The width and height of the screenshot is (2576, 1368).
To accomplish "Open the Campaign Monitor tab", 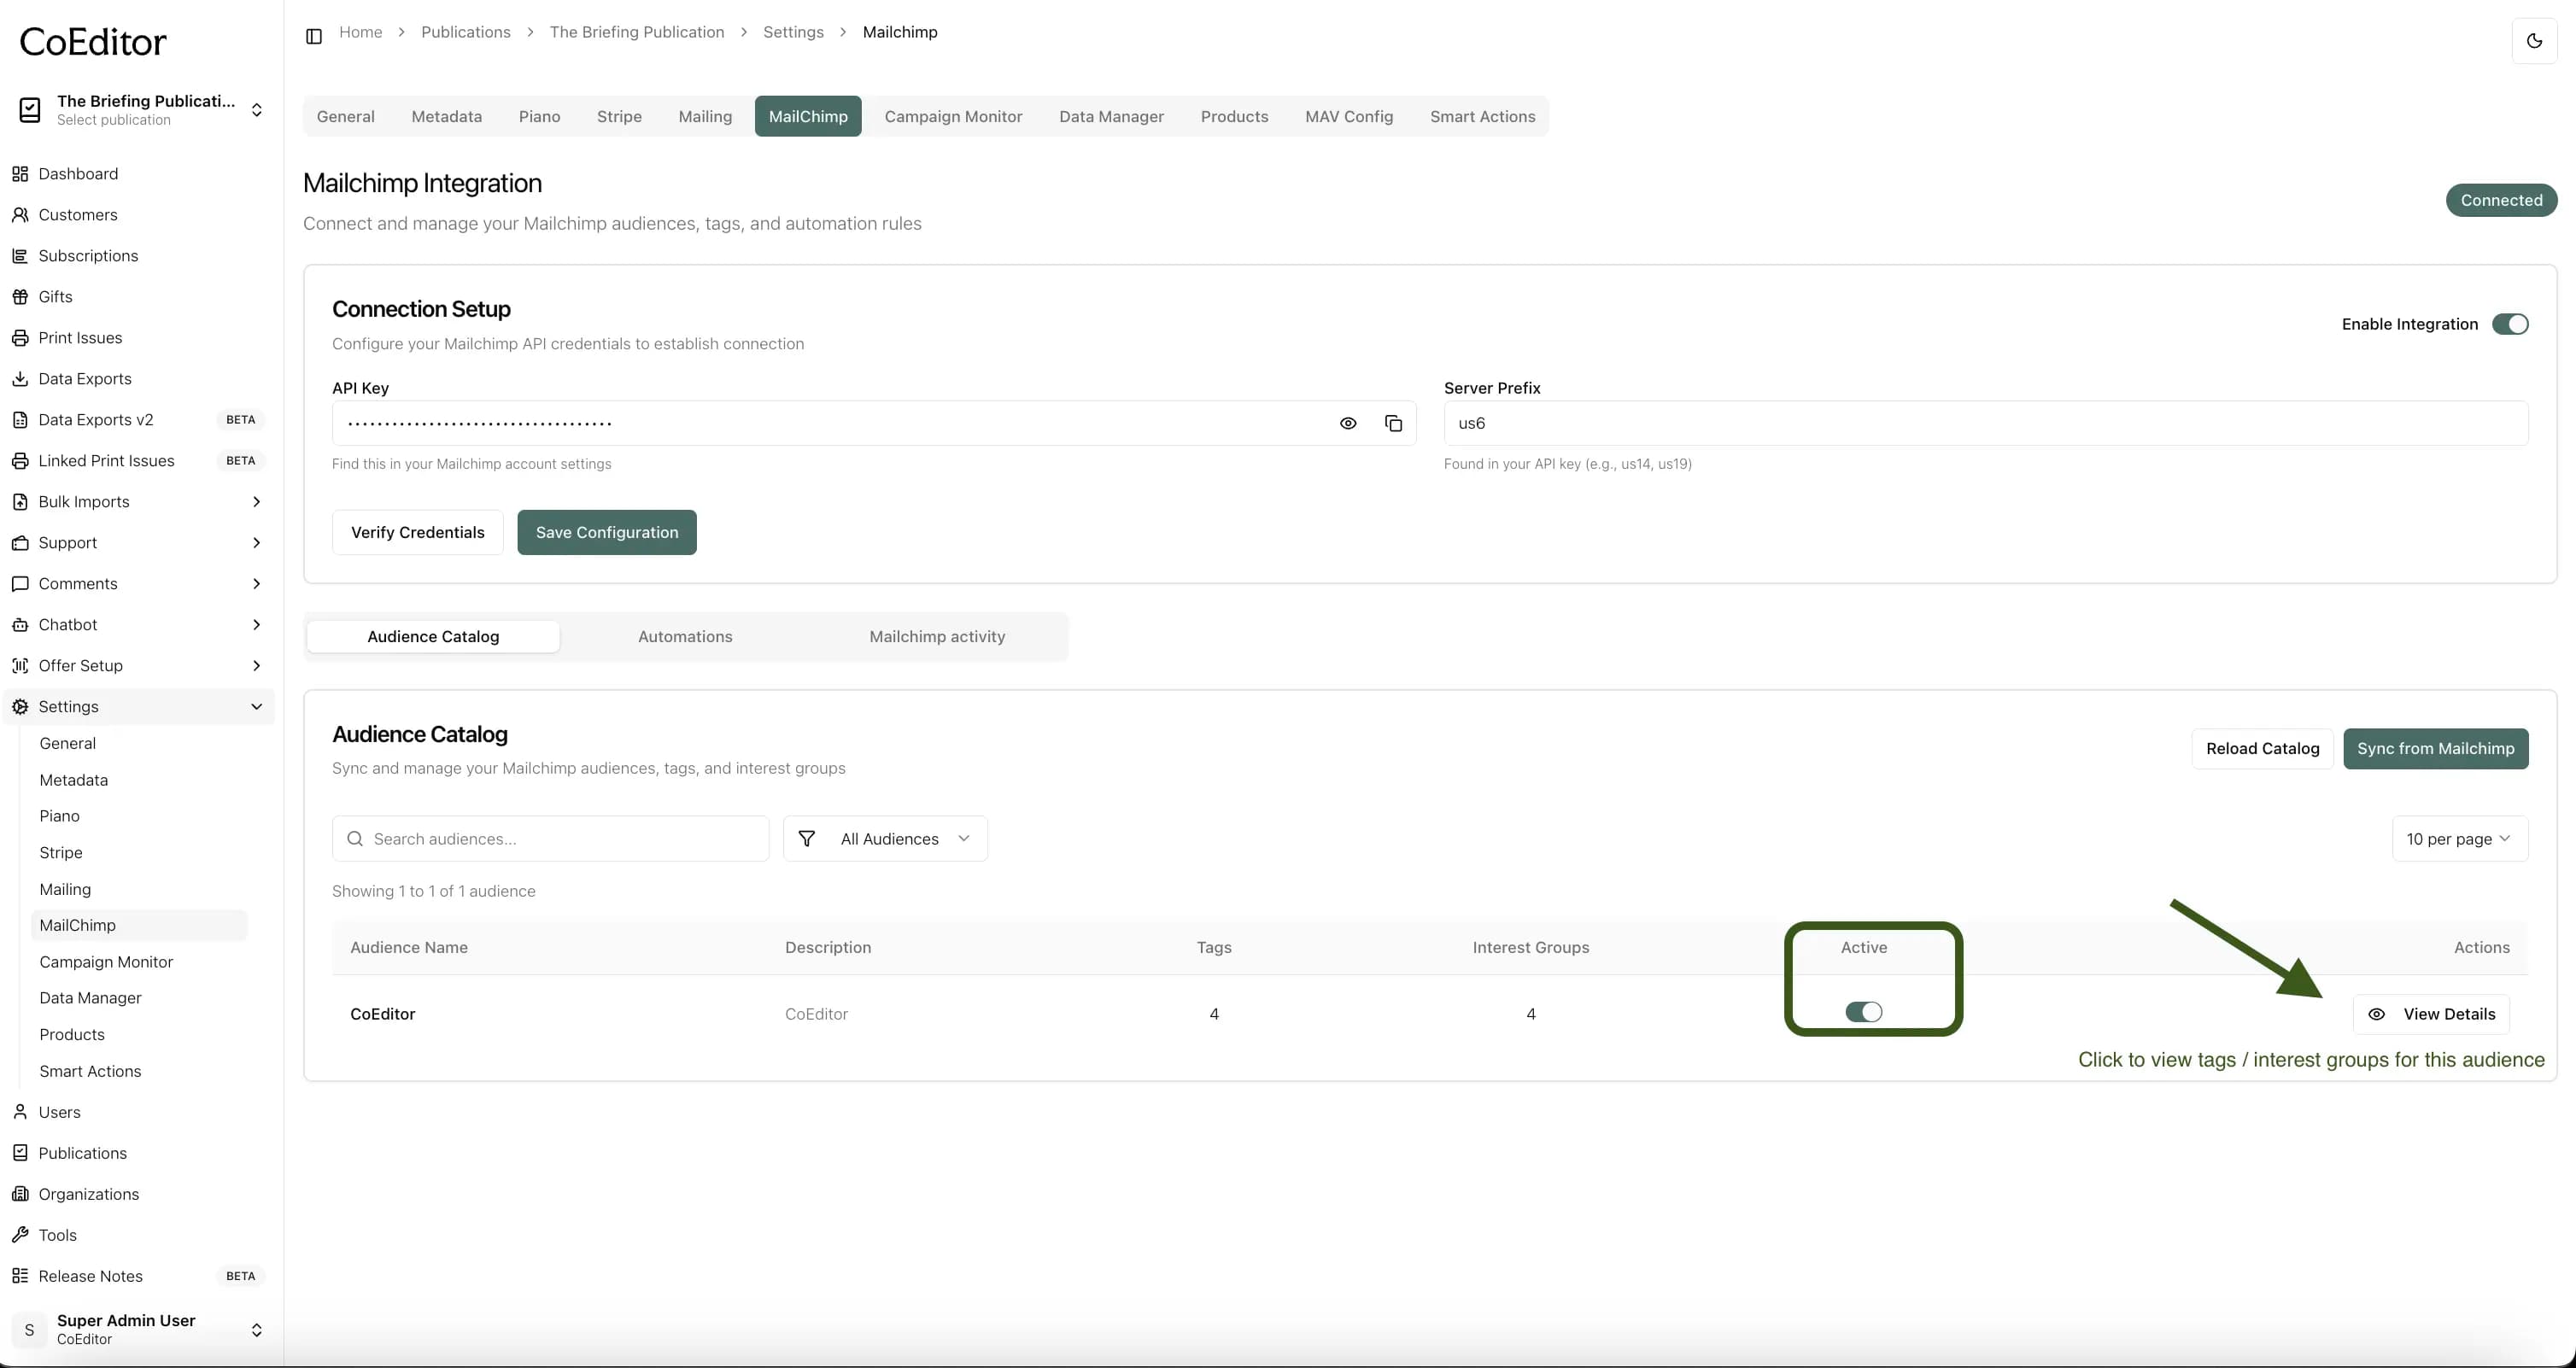I will (953, 116).
